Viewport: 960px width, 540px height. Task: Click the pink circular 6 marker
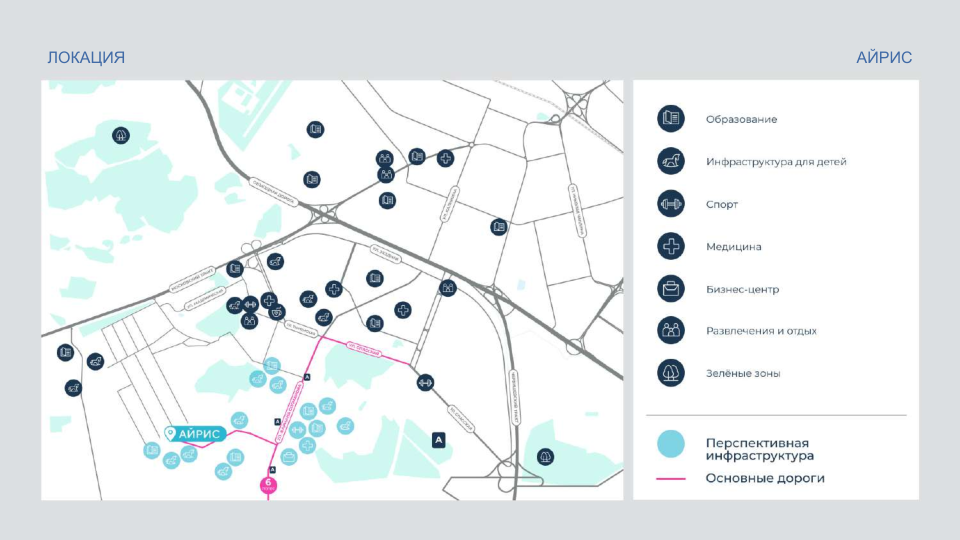click(x=268, y=485)
